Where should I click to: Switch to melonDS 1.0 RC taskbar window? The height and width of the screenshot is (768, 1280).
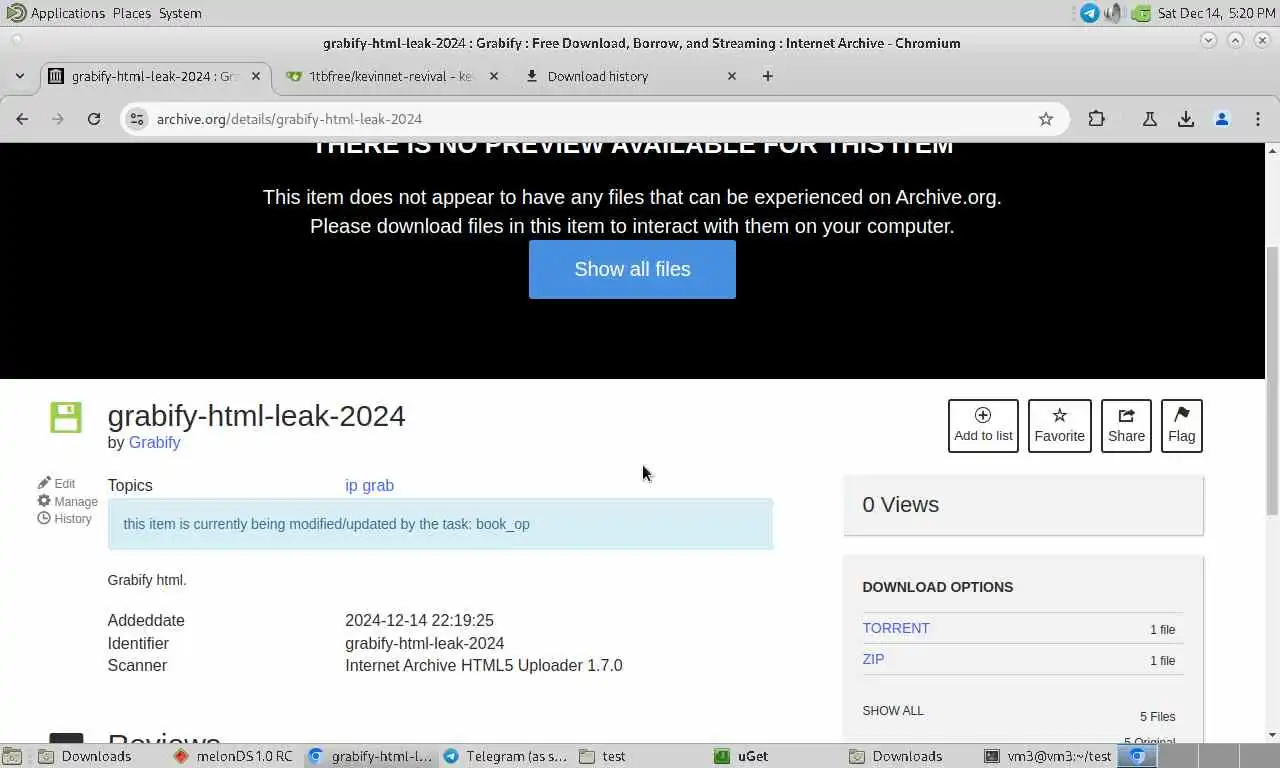(x=233, y=756)
